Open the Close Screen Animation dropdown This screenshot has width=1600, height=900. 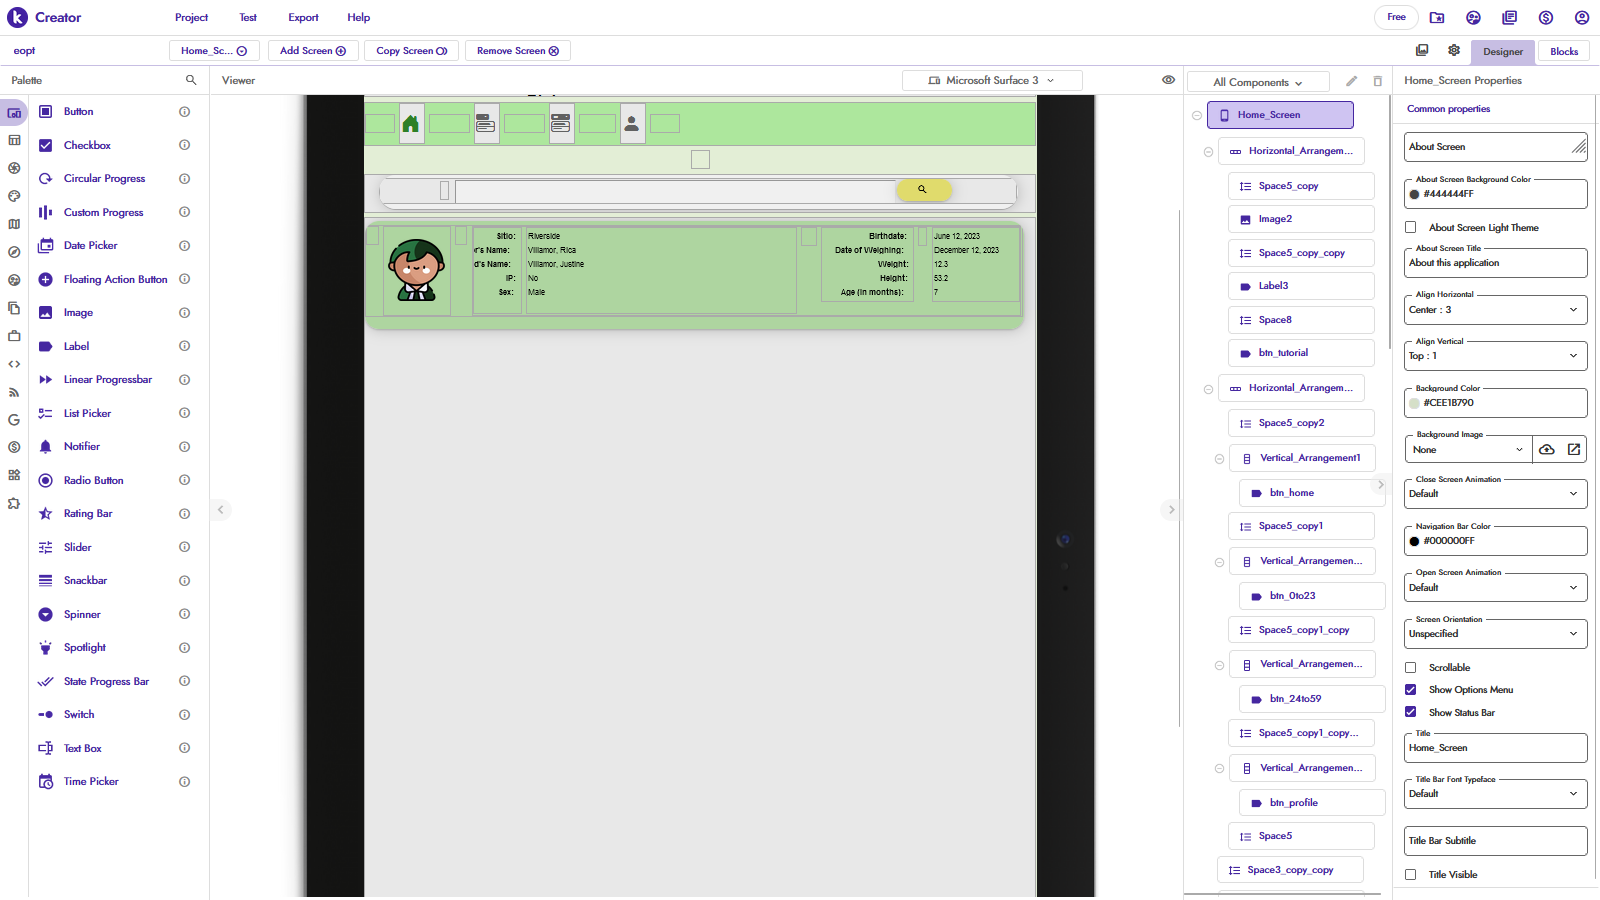[1495, 494]
